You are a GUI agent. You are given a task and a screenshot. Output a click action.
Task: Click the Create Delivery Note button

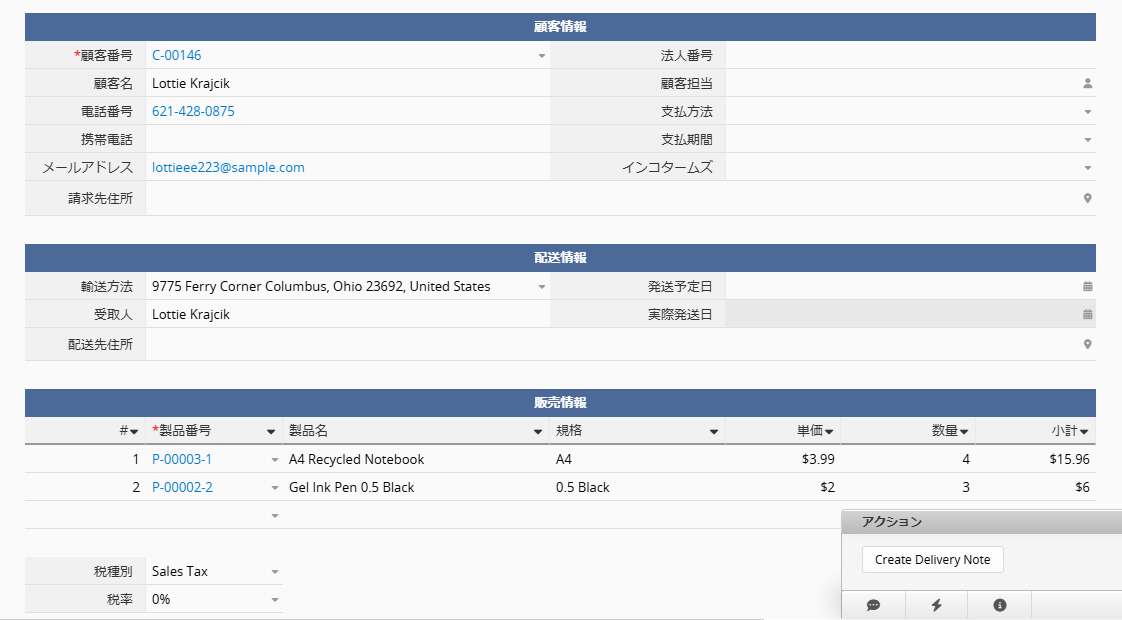[932, 560]
